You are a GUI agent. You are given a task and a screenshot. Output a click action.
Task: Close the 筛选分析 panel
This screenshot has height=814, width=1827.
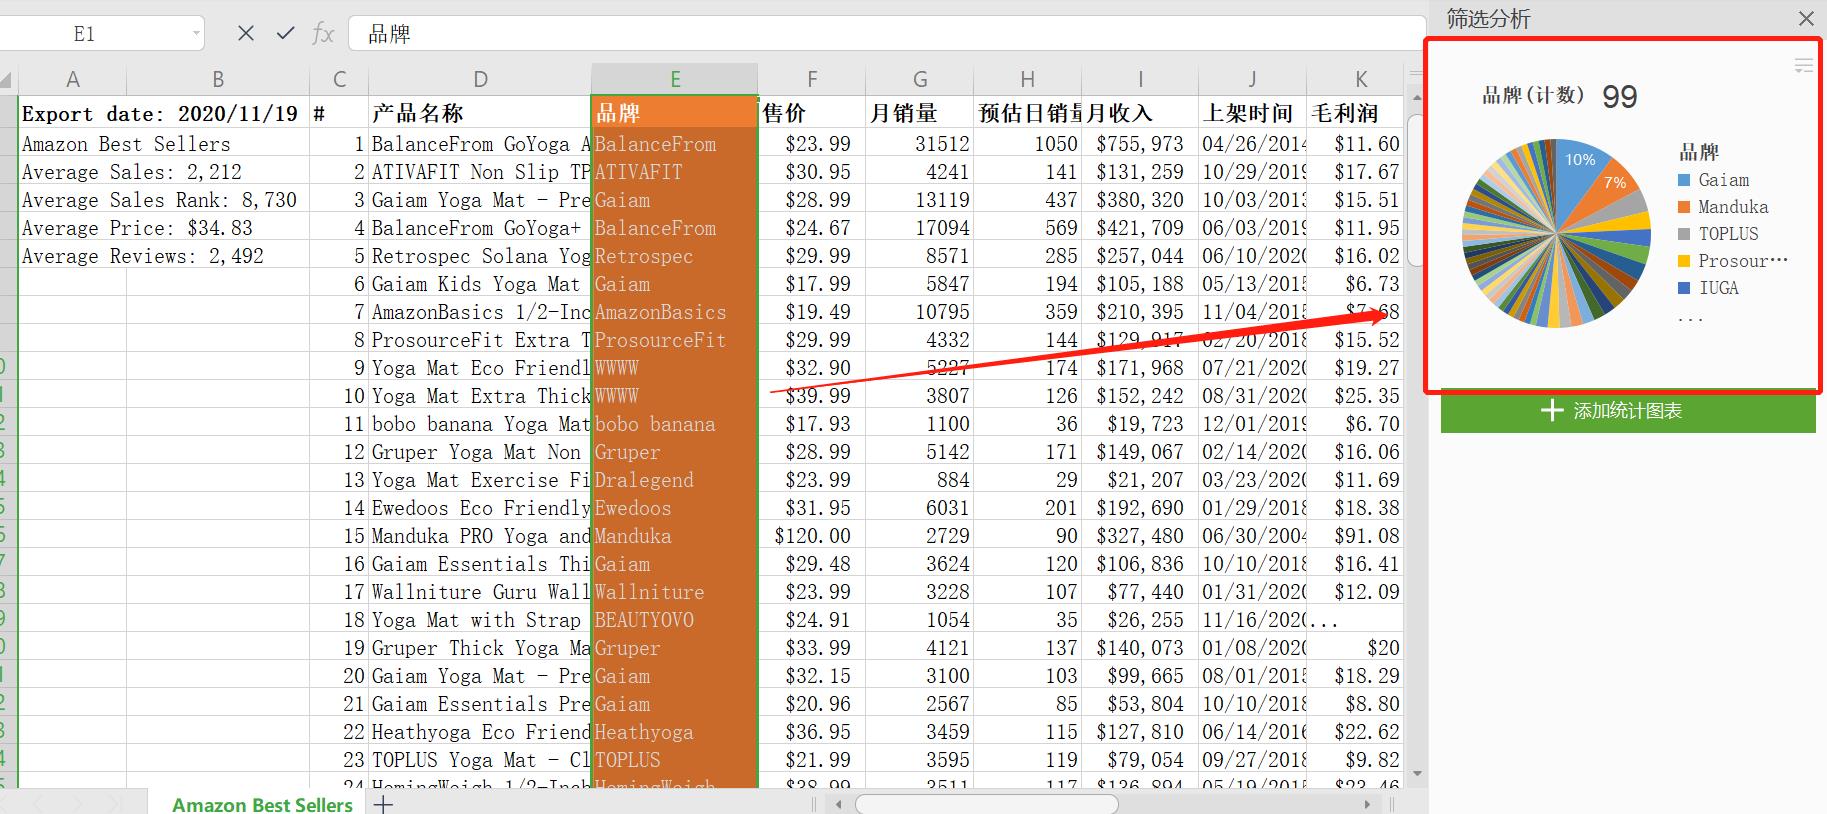[1806, 19]
